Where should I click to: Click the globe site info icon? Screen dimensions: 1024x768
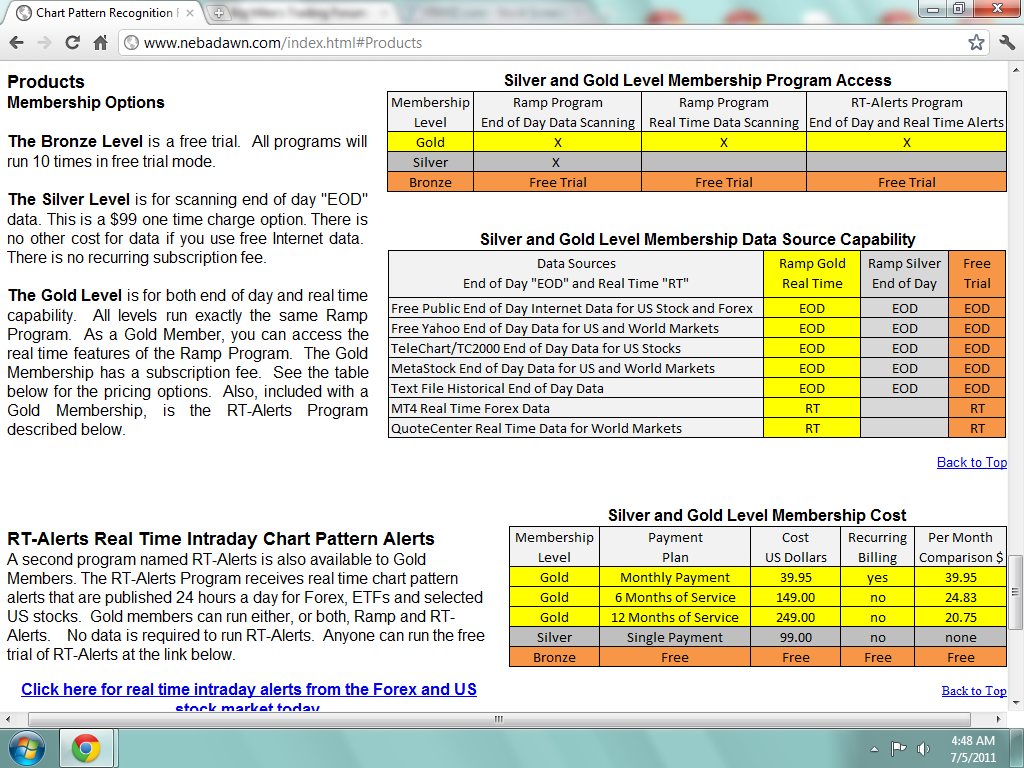tap(131, 43)
